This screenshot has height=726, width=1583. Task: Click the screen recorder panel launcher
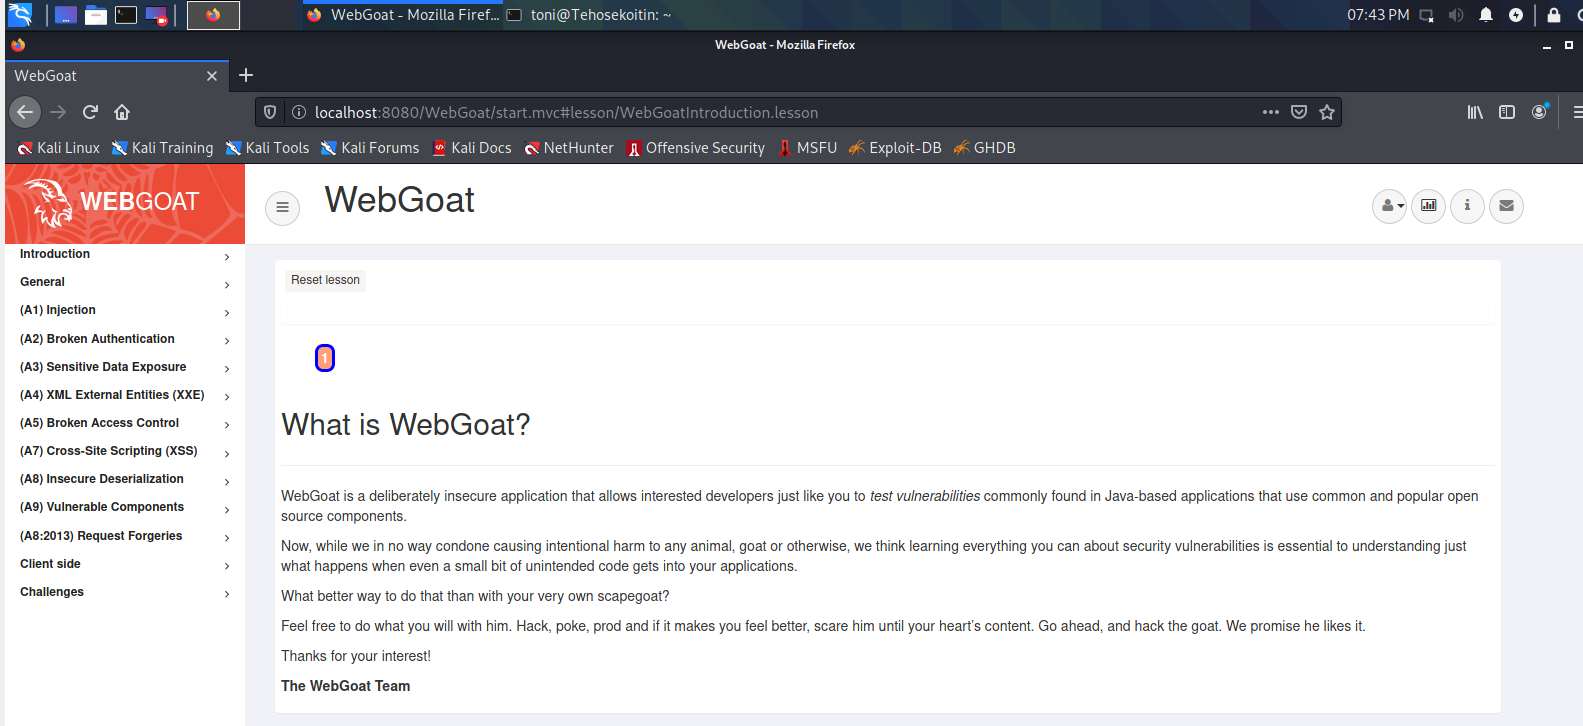point(156,15)
